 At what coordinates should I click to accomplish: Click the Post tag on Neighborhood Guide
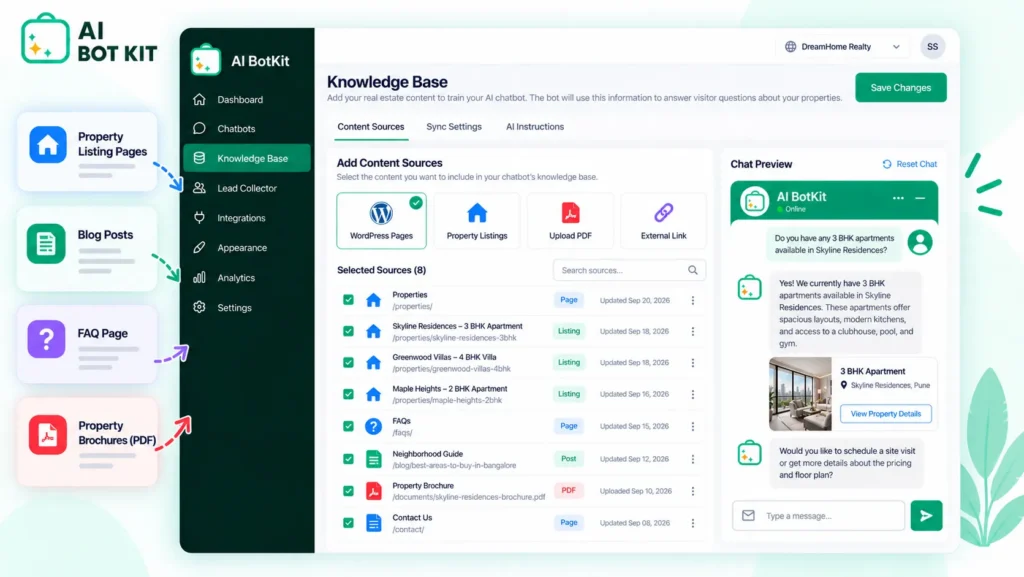(x=569, y=459)
